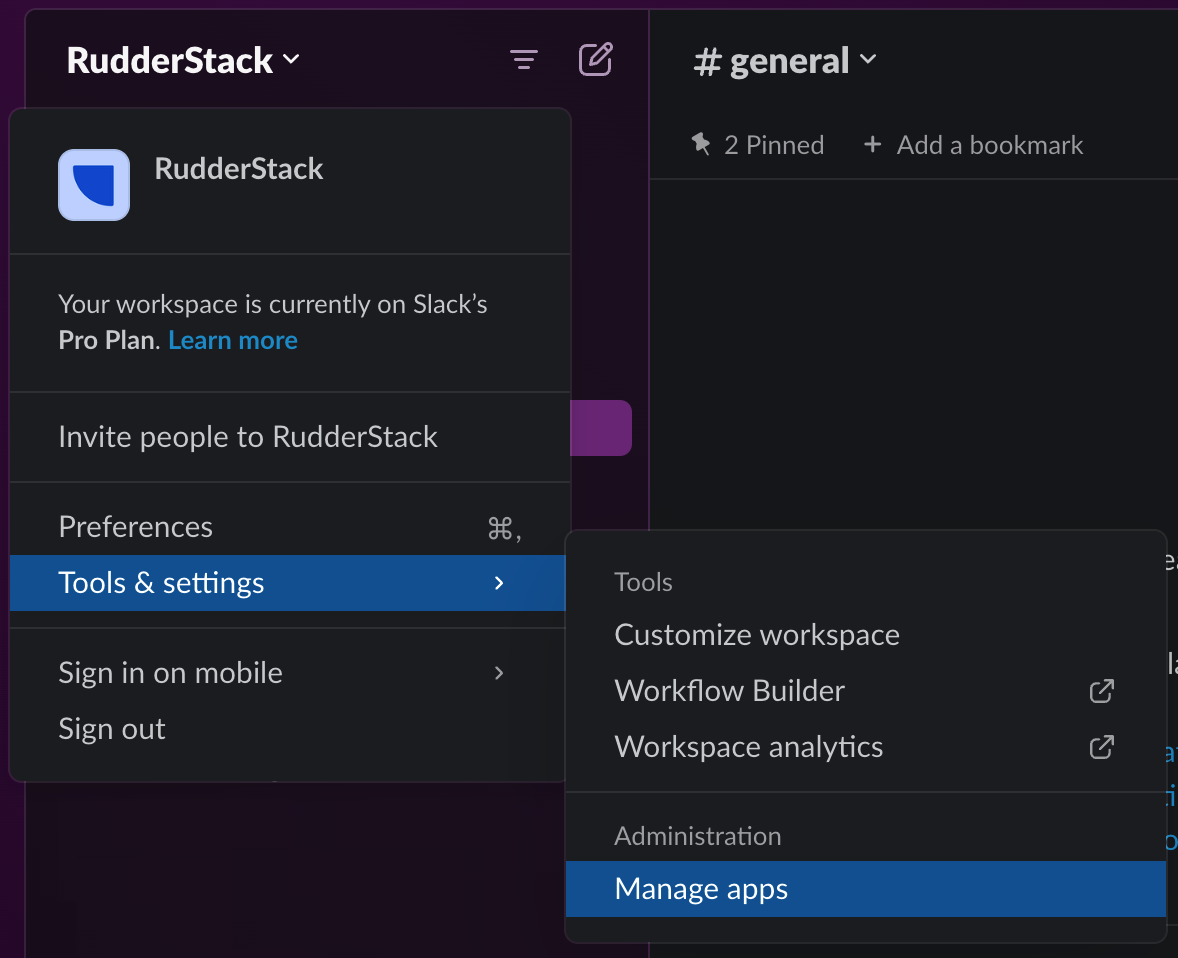Open the #general channel details dropdown
Image resolution: width=1178 pixels, height=958 pixels.
(785, 60)
